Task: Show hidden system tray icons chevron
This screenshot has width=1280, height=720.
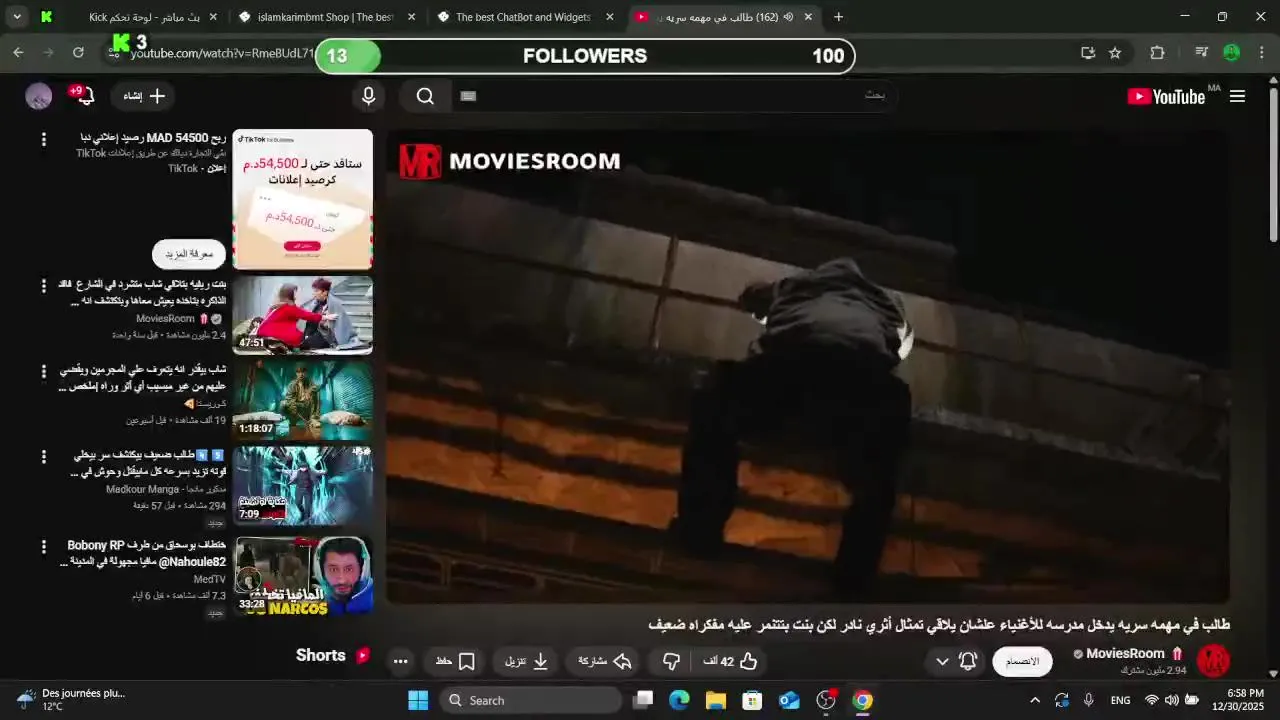Action: click(1034, 700)
